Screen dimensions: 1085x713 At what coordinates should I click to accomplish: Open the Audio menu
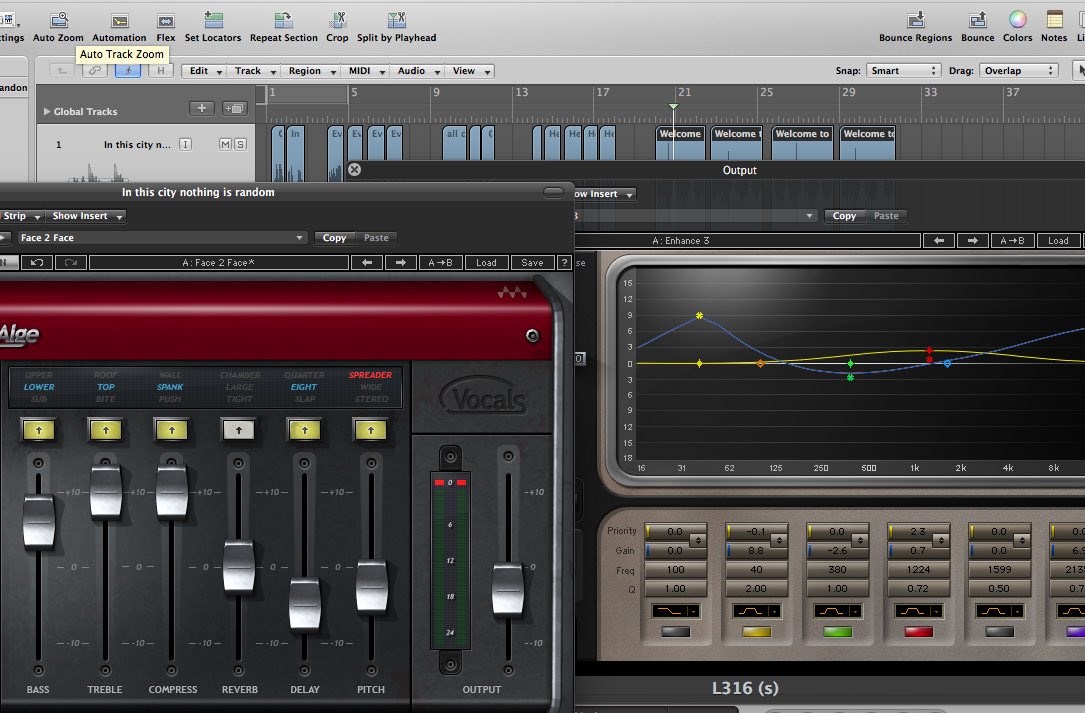pyautogui.click(x=417, y=71)
